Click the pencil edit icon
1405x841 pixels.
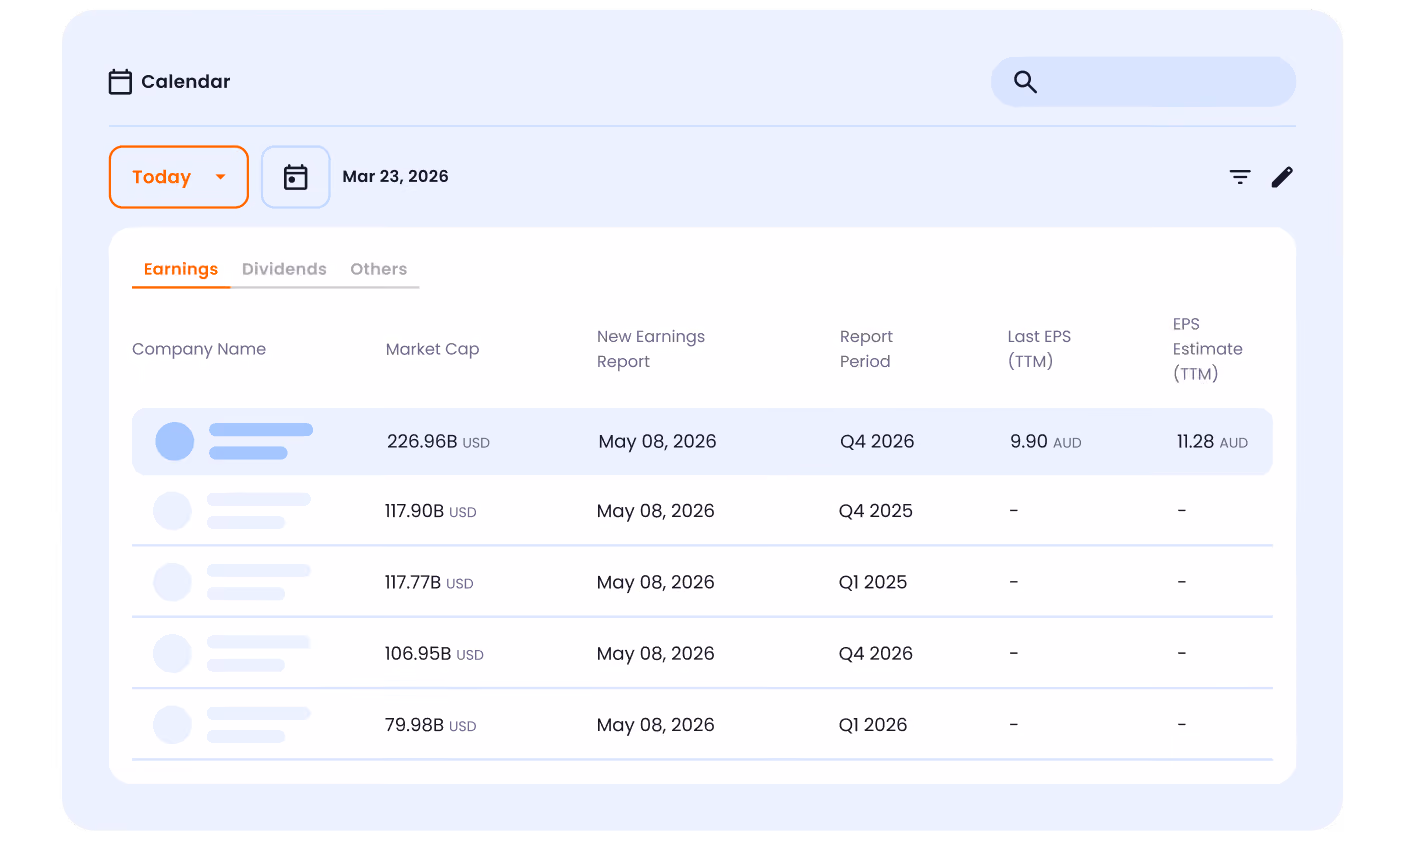click(x=1282, y=177)
